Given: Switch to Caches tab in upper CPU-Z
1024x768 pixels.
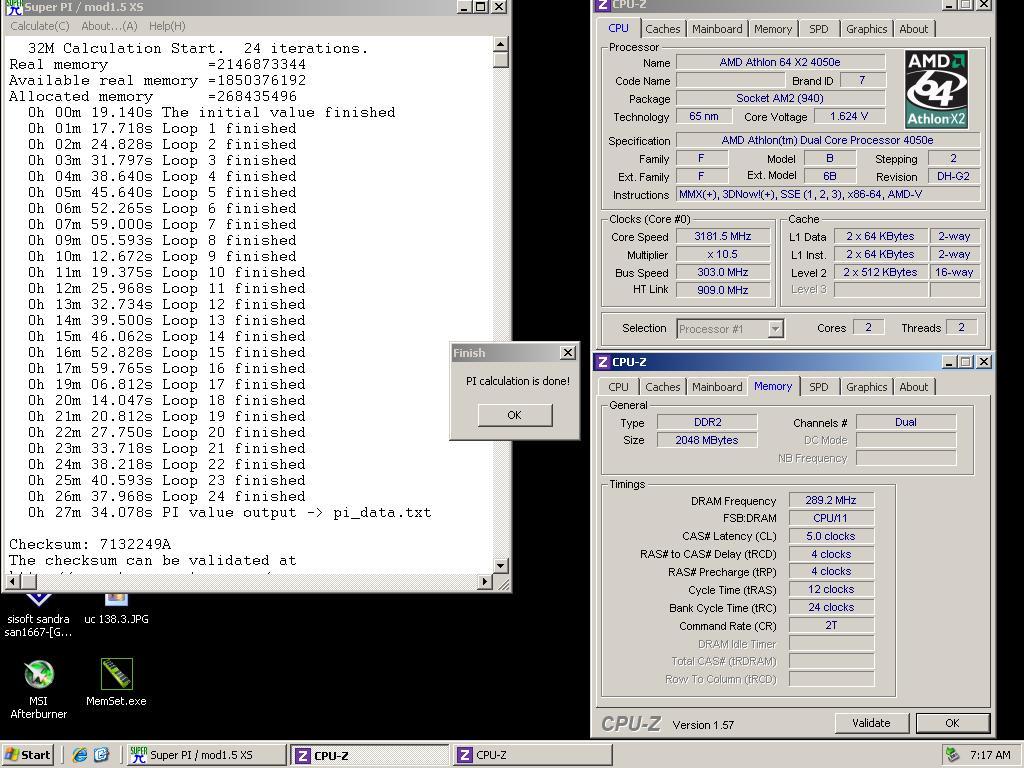Looking at the screenshot, I should click(662, 29).
